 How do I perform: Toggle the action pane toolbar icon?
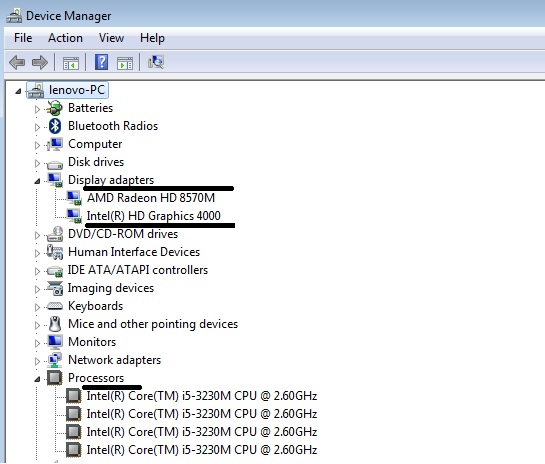pos(125,63)
